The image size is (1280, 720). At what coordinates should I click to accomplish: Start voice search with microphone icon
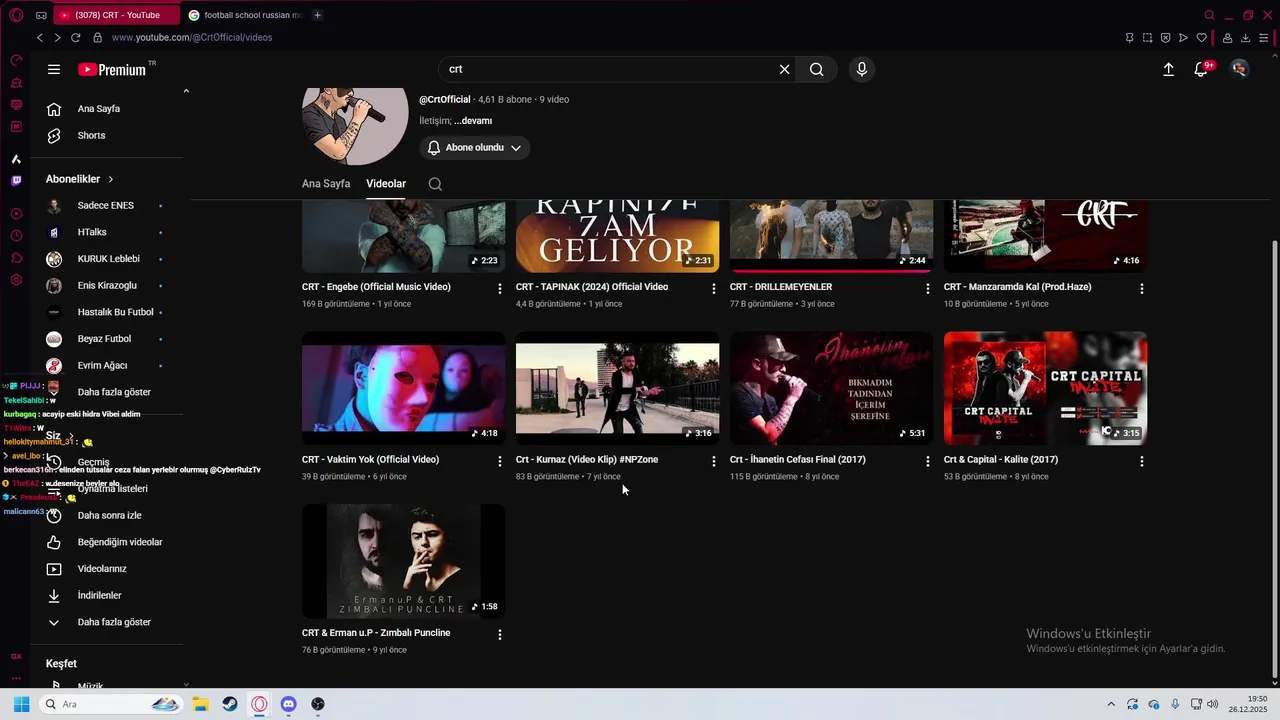[x=861, y=69]
